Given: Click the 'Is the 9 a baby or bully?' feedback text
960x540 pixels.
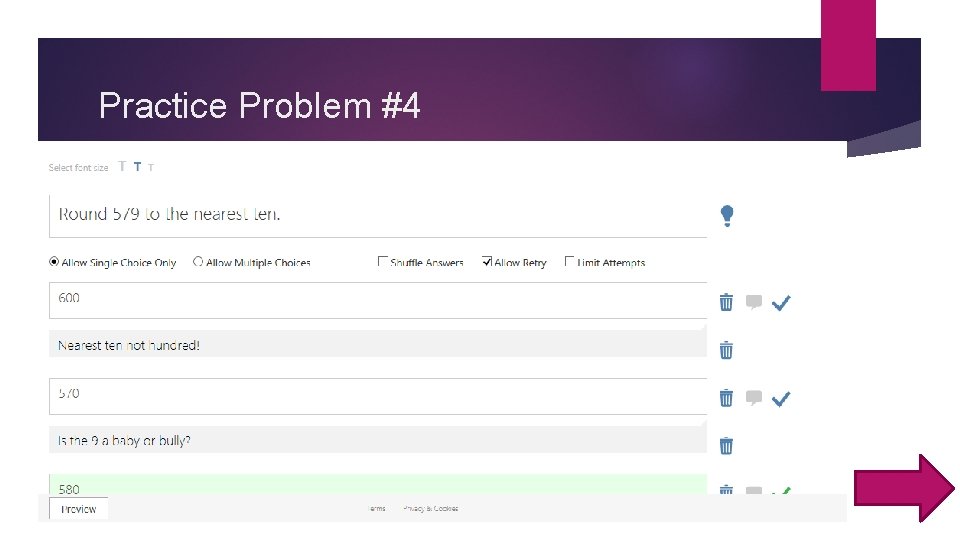Looking at the screenshot, I should [x=124, y=441].
